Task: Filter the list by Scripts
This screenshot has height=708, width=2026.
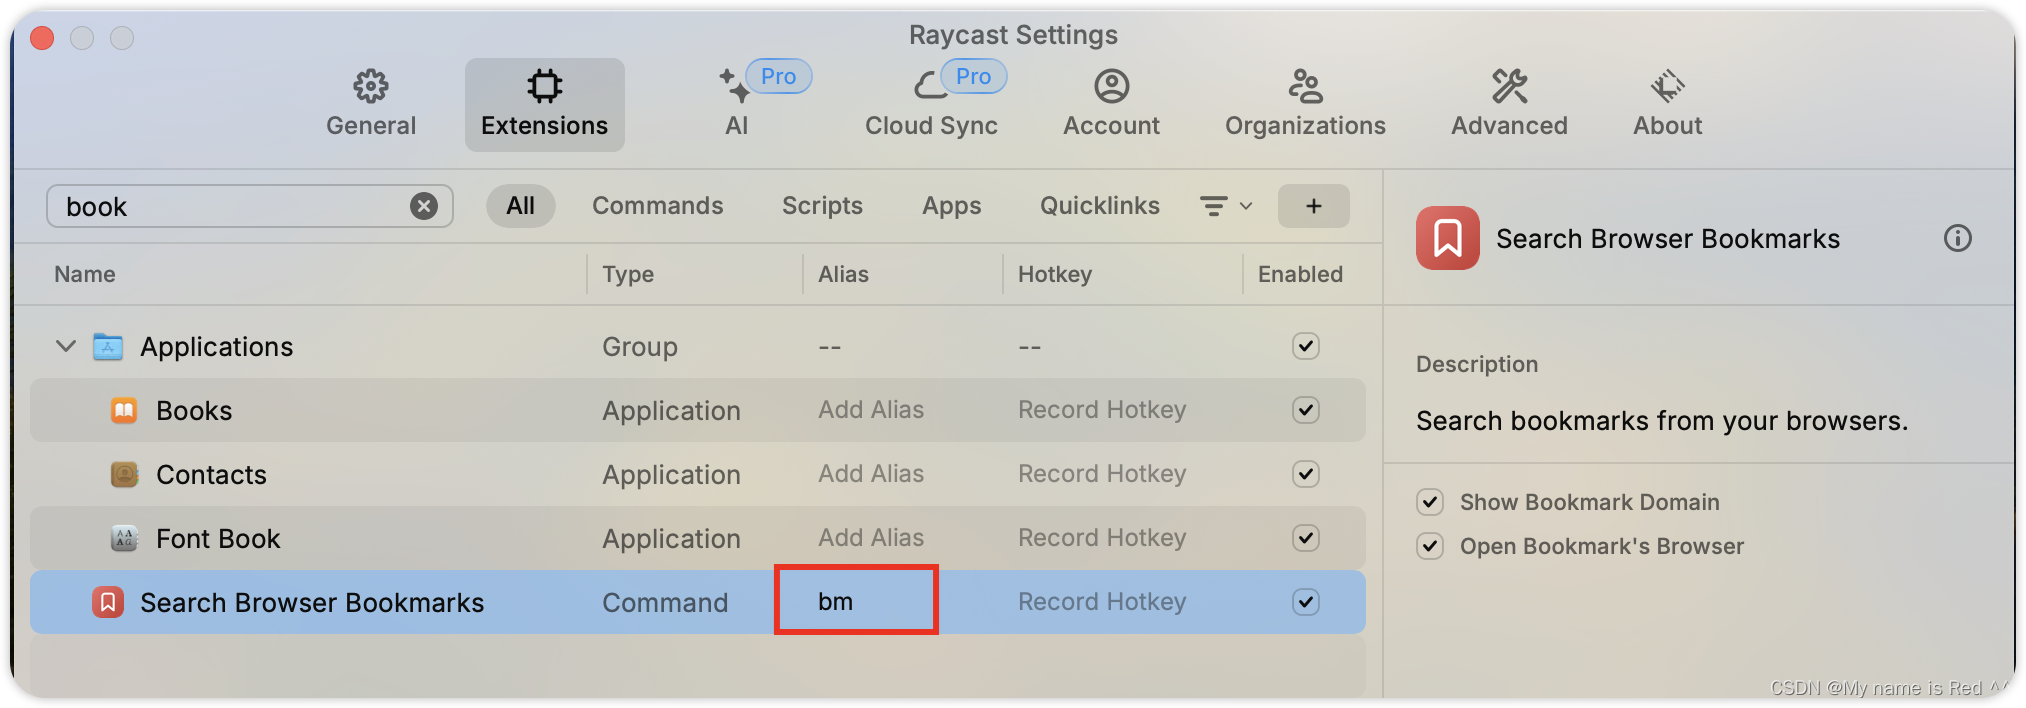Action: click(x=822, y=206)
